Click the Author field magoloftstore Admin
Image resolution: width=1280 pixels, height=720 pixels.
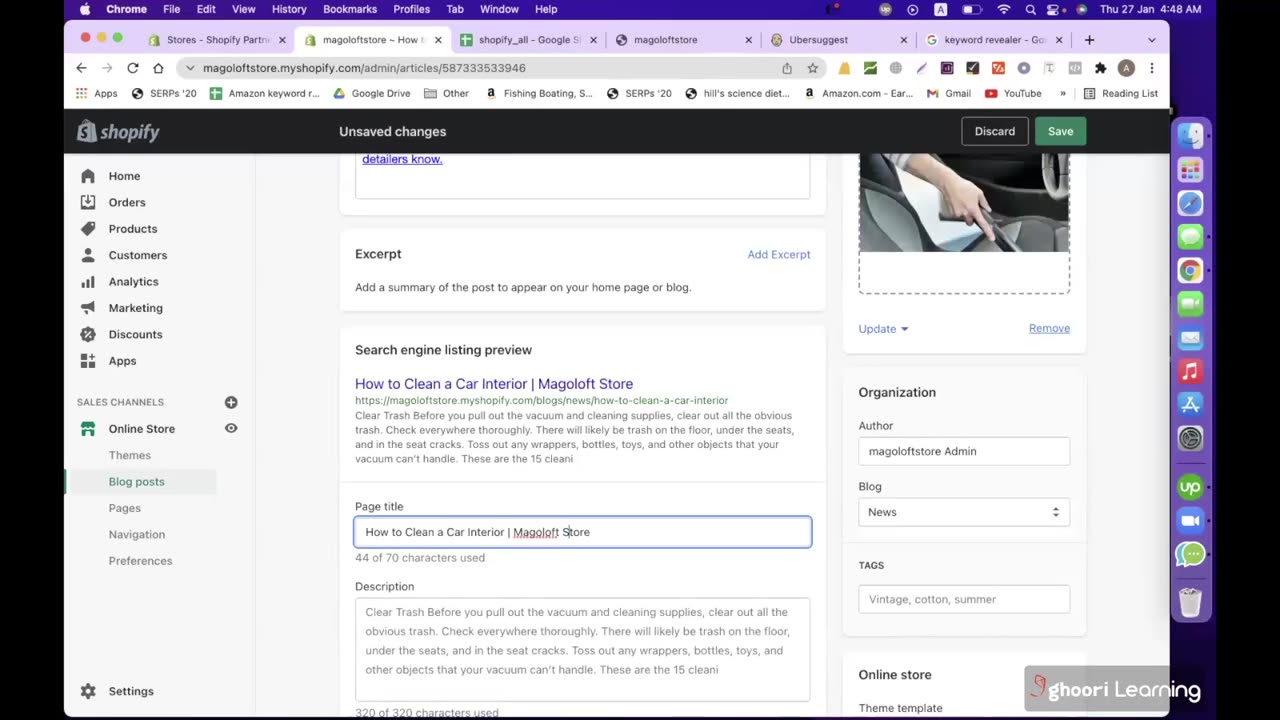click(x=964, y=451)
